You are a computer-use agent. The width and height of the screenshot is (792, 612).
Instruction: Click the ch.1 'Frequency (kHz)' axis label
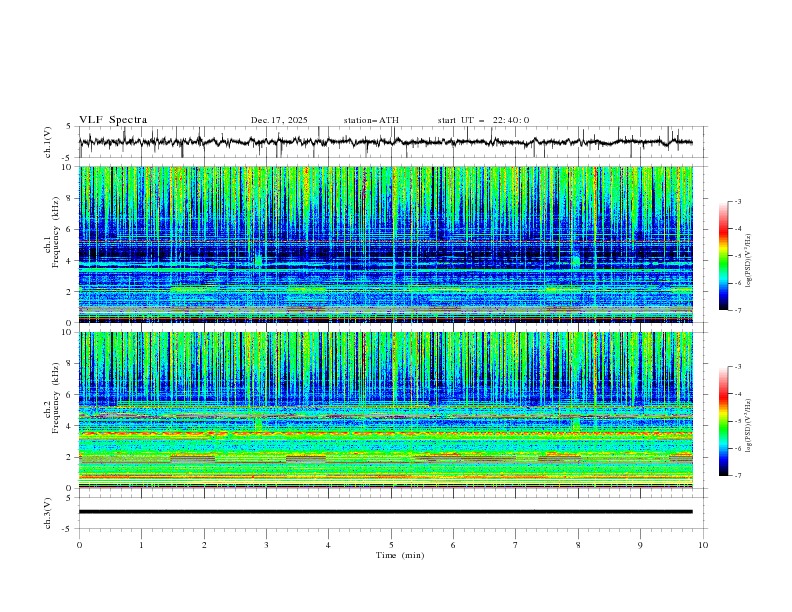pos(55,232)
